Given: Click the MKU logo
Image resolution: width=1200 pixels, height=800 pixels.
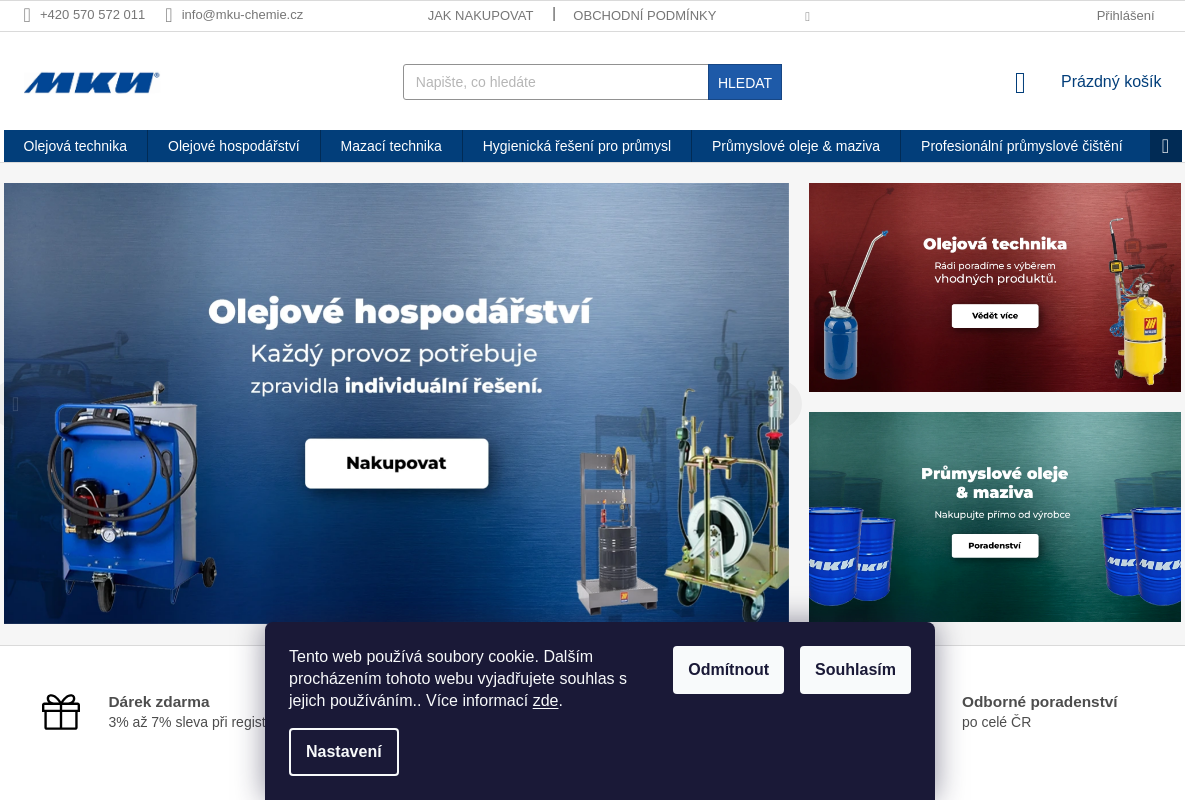Looking at the screenshot, I should [x=92, y=81].
